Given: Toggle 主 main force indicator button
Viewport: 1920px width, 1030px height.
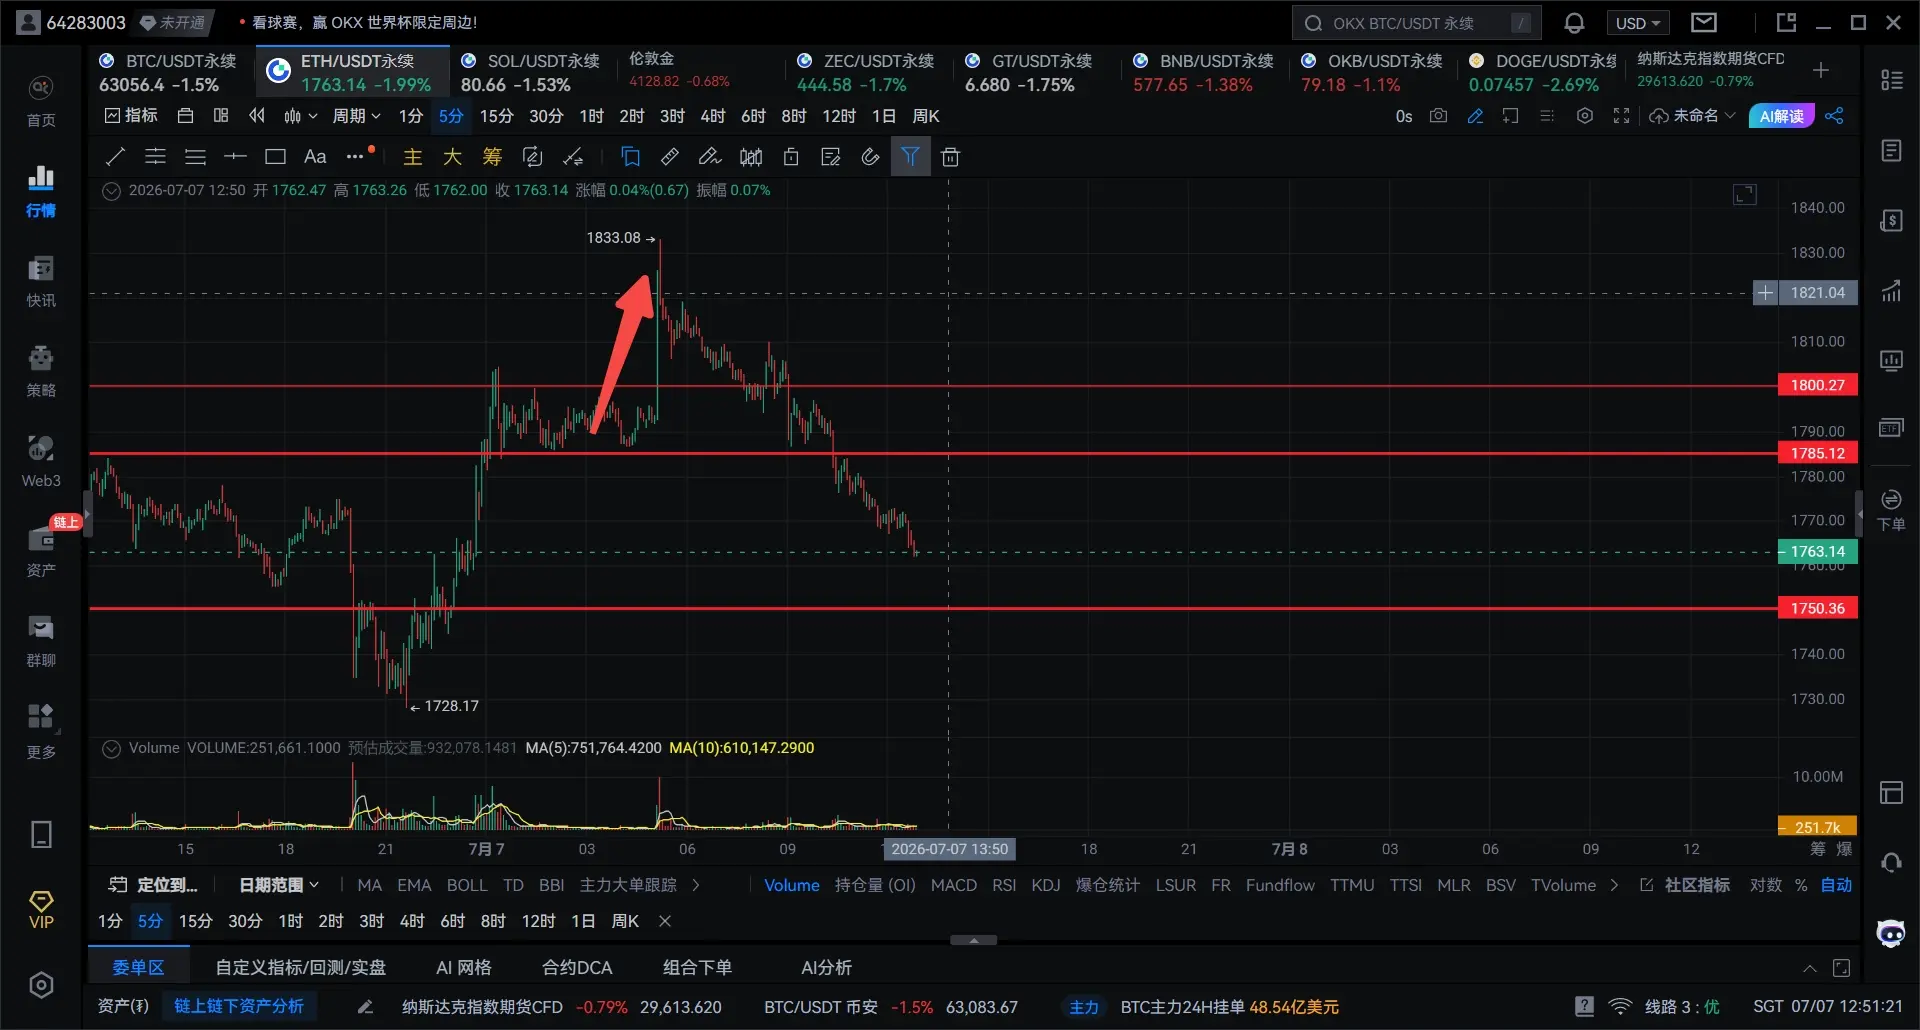Looking at the screenshot, I should (412, 156).
